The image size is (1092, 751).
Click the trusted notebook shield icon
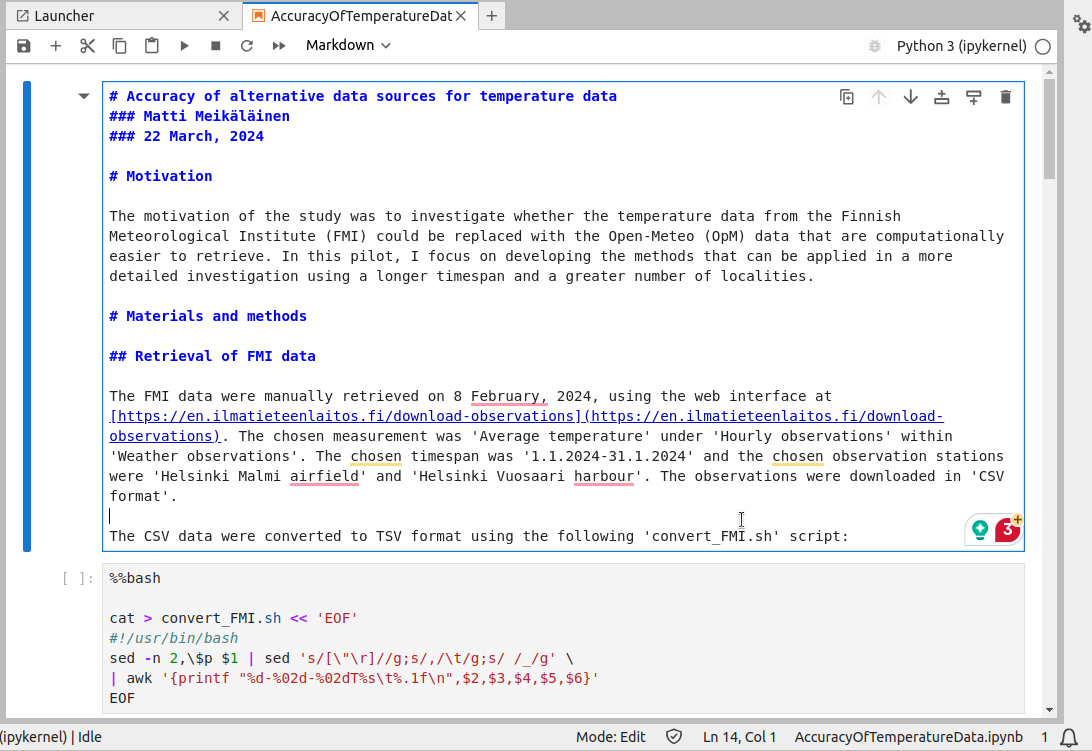[674, 737]
